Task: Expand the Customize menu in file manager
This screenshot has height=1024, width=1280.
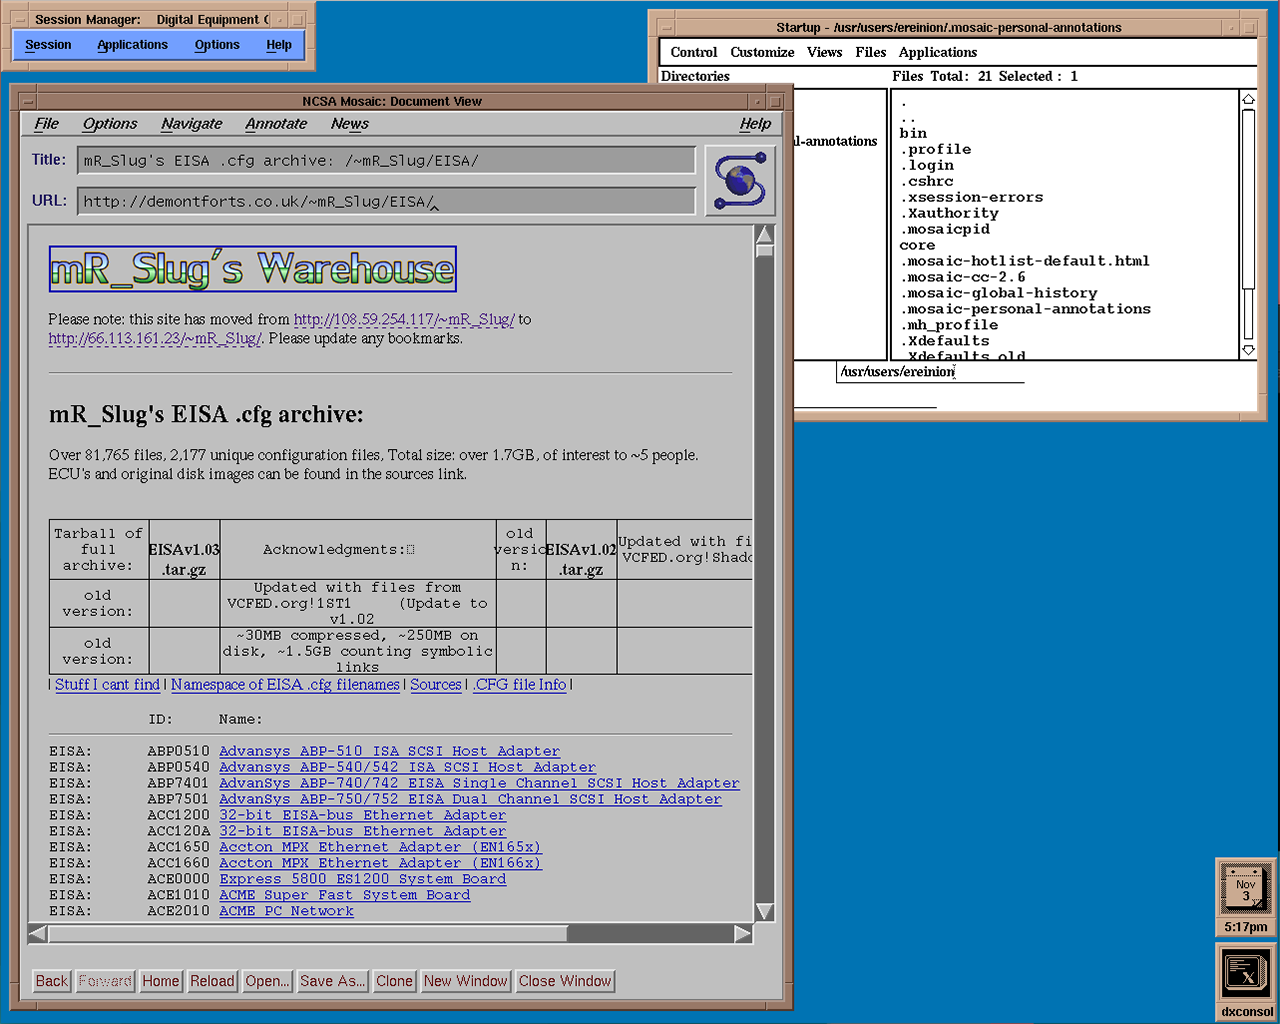Action: [762, 52]
